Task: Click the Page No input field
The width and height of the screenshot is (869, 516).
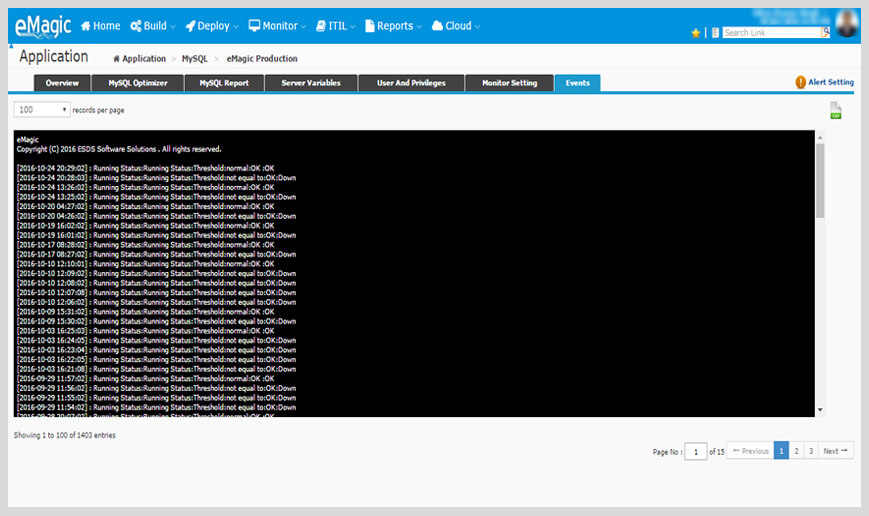Action: (x=696, y=452)
